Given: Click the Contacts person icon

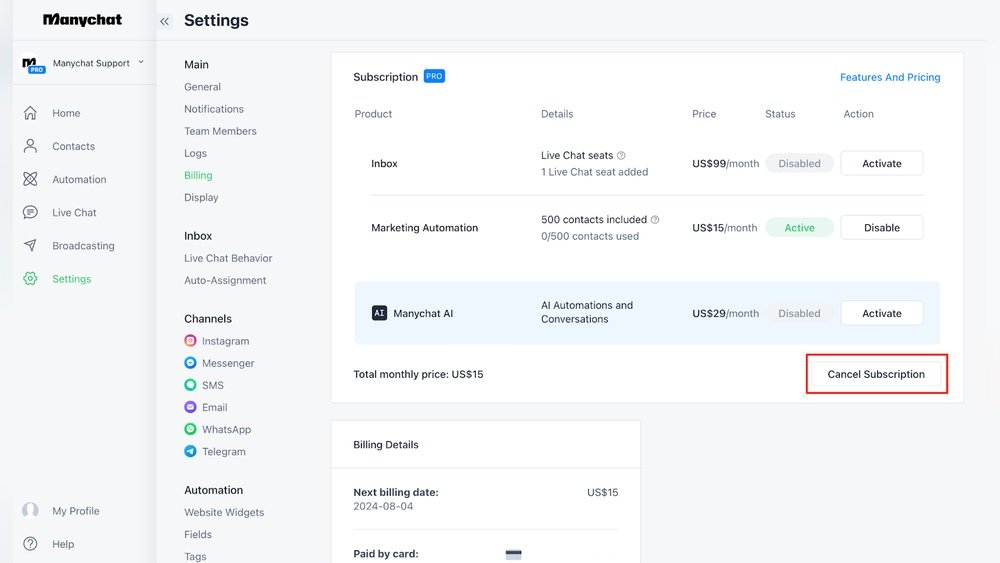Looking at the screenshot, I should pos(30,146).
